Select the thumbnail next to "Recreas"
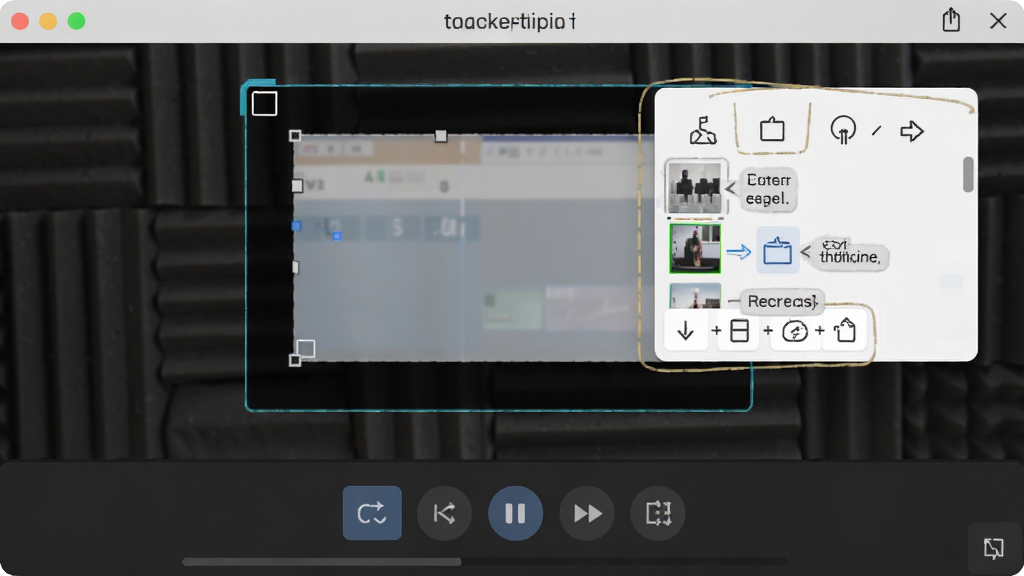Image resolution: width=1024 pixels, height=576 pixels. point(695,296)
